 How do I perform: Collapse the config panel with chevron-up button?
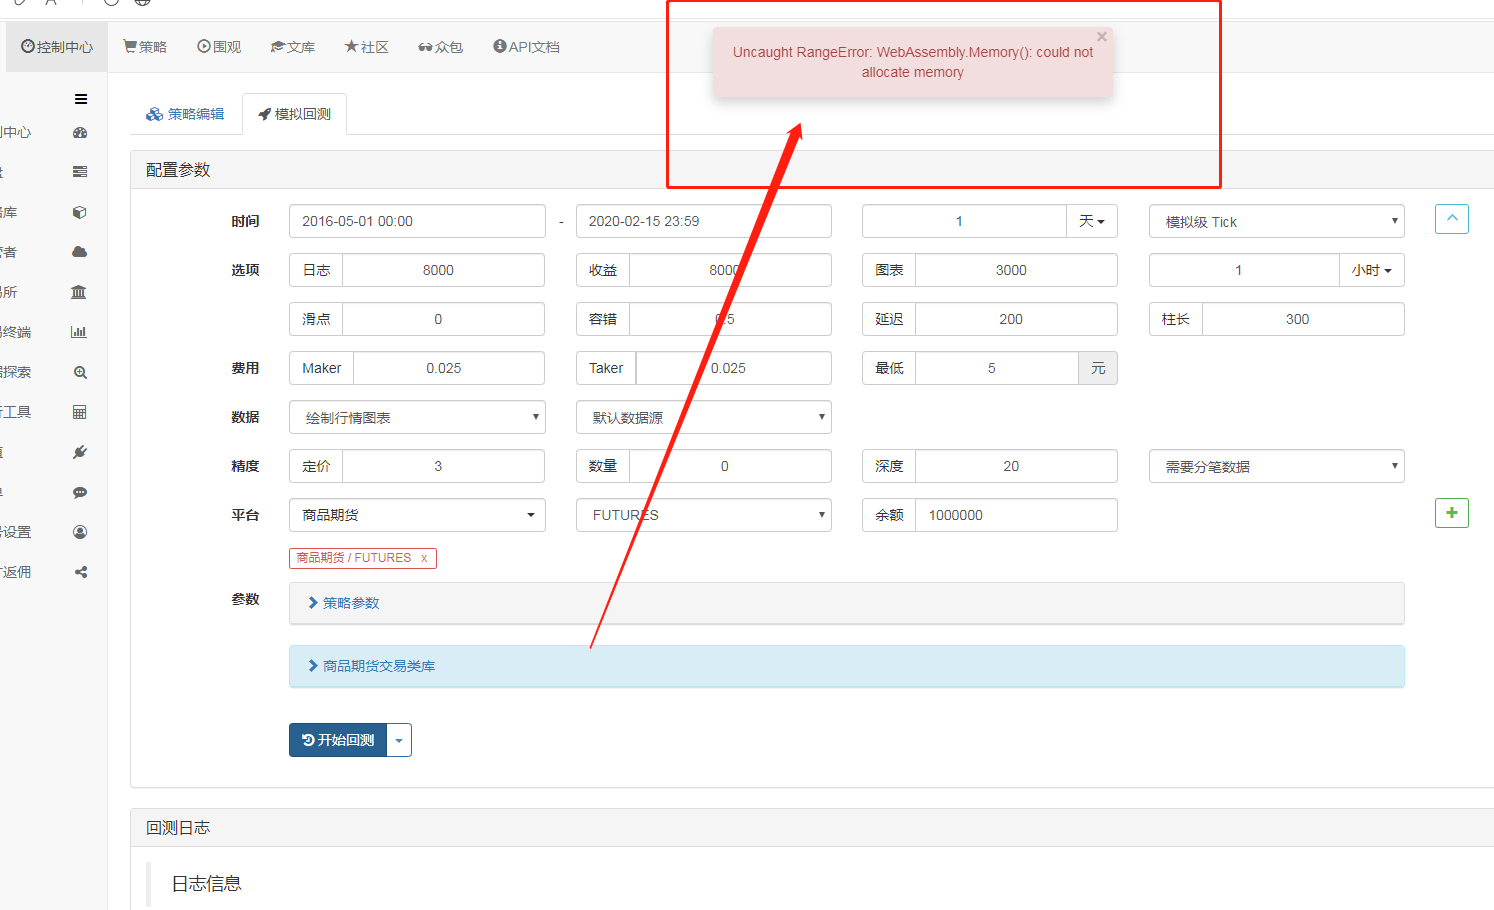pos(1452,219)
